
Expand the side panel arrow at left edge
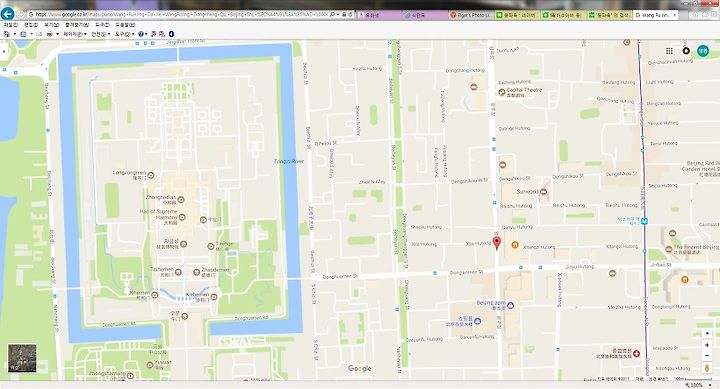[4, 52]
